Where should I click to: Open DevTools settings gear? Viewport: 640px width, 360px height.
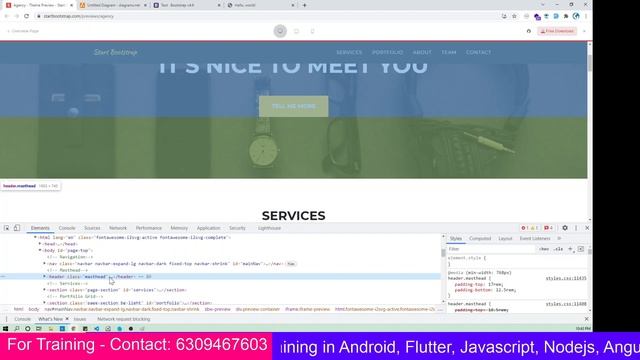[x=565, y=228]
